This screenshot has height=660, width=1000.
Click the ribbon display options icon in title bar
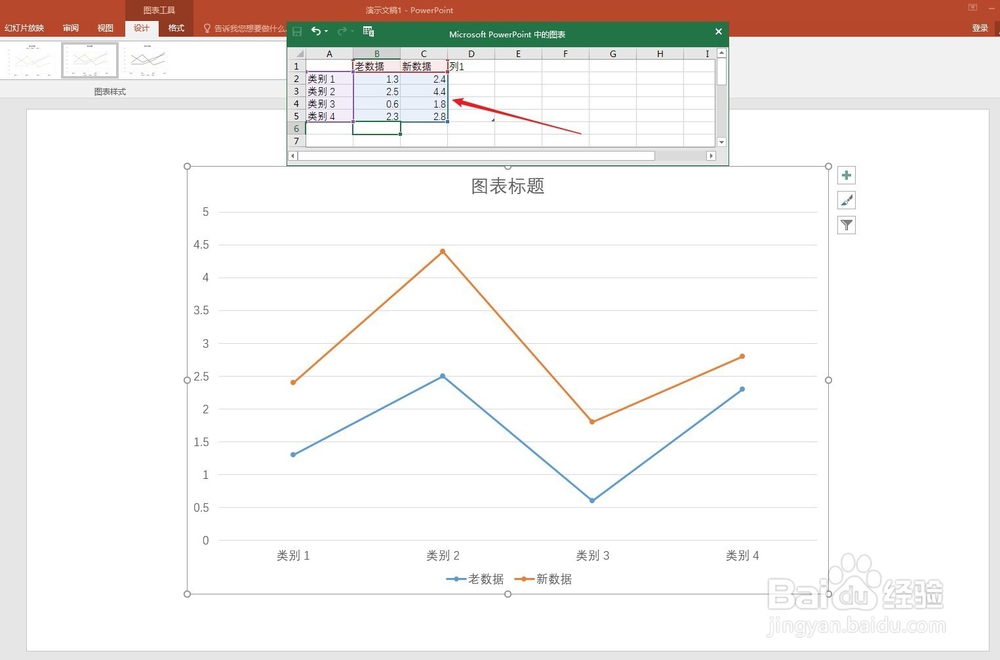click(973, 8)
